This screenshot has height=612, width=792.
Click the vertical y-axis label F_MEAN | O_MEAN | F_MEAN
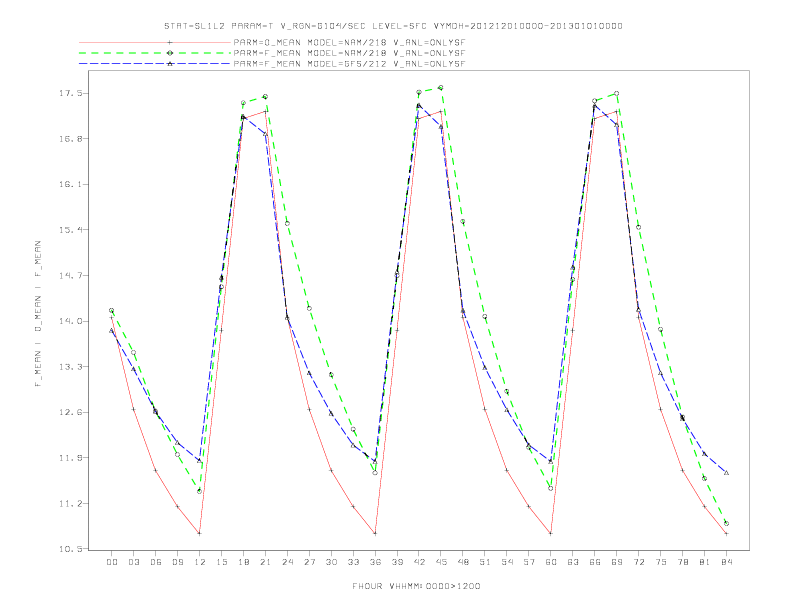(x=37, y=314)
